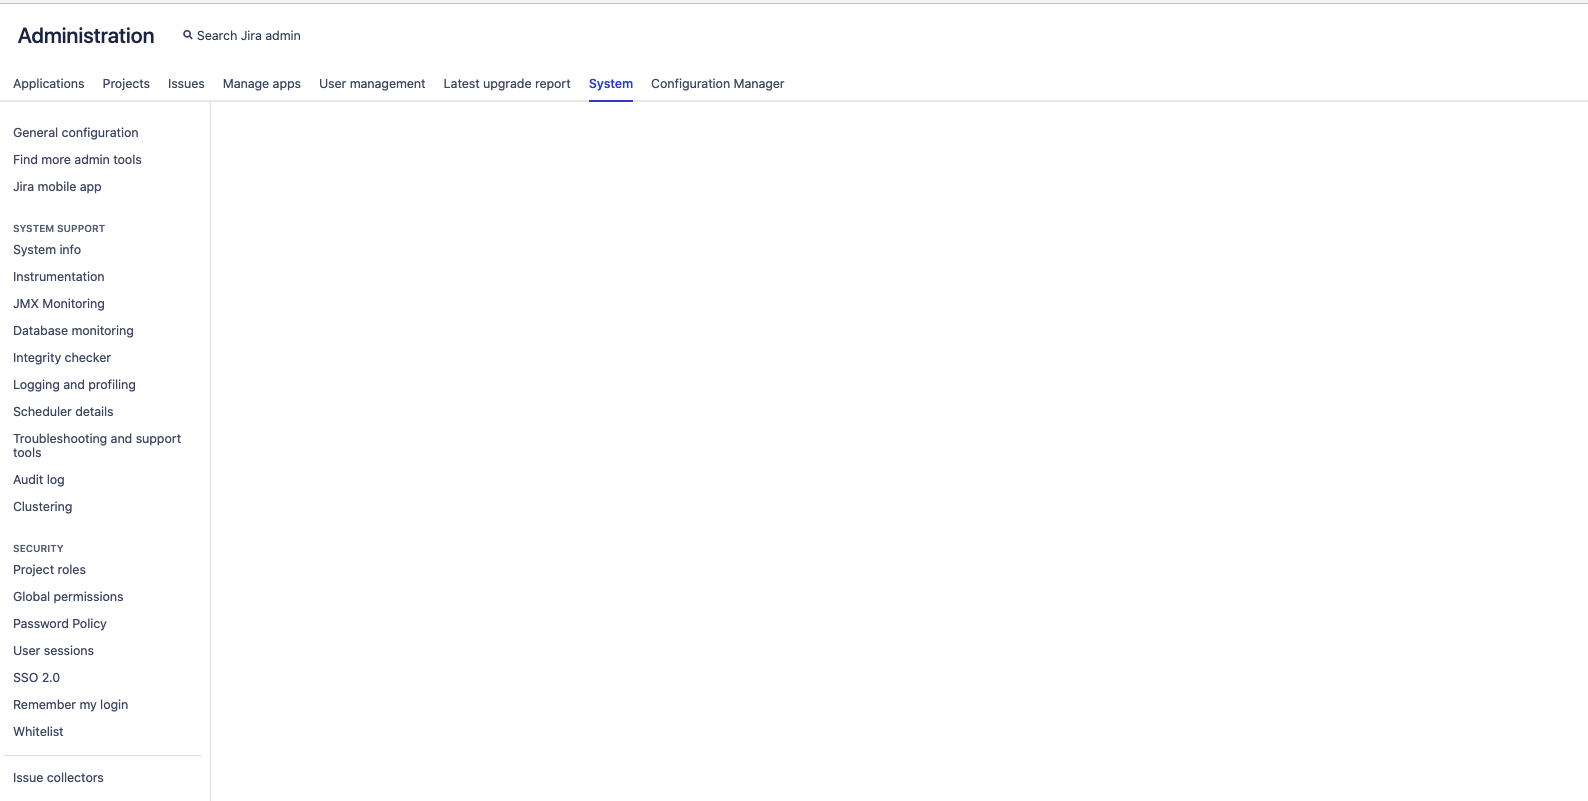Select the User management tab
This screenshot has width=1588, height=801.
click(372, 84)
